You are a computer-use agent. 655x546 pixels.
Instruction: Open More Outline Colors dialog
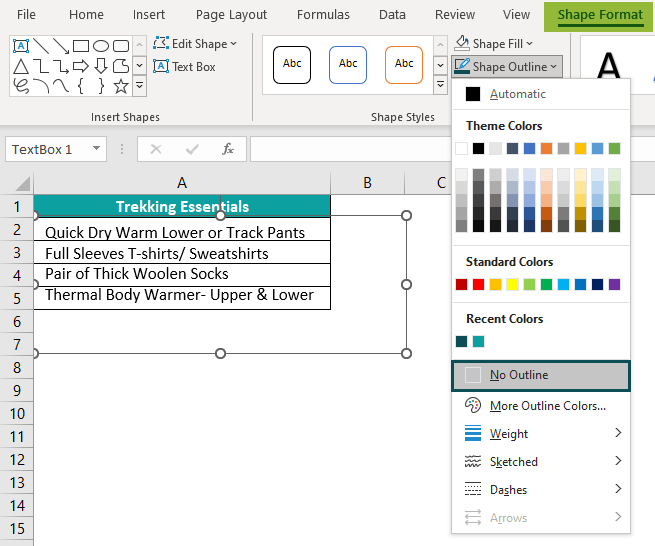click(x=541, y=406)
